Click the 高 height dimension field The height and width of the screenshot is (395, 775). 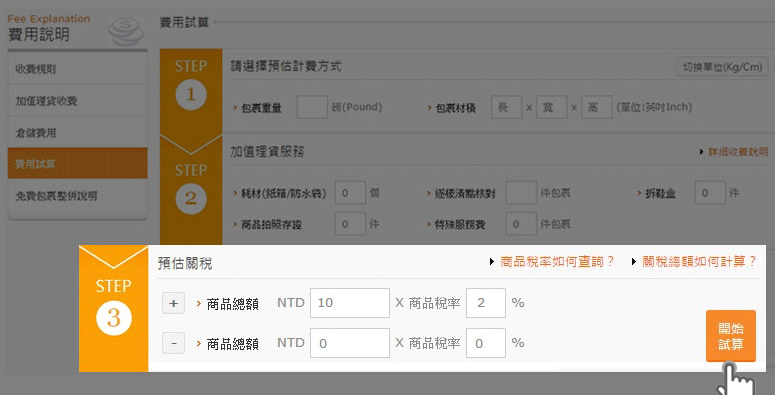coord(597,107)
